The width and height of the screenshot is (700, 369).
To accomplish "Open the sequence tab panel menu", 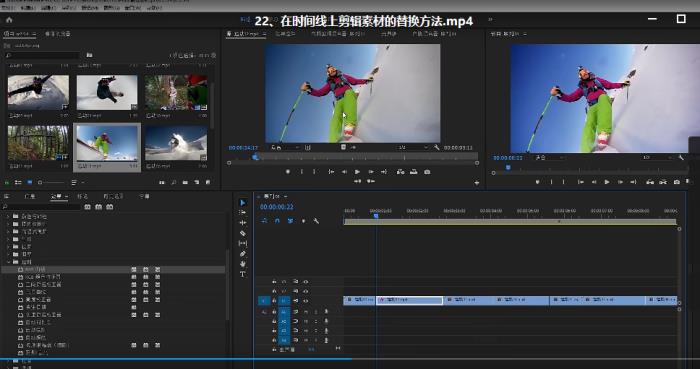I will click(286, 196).
